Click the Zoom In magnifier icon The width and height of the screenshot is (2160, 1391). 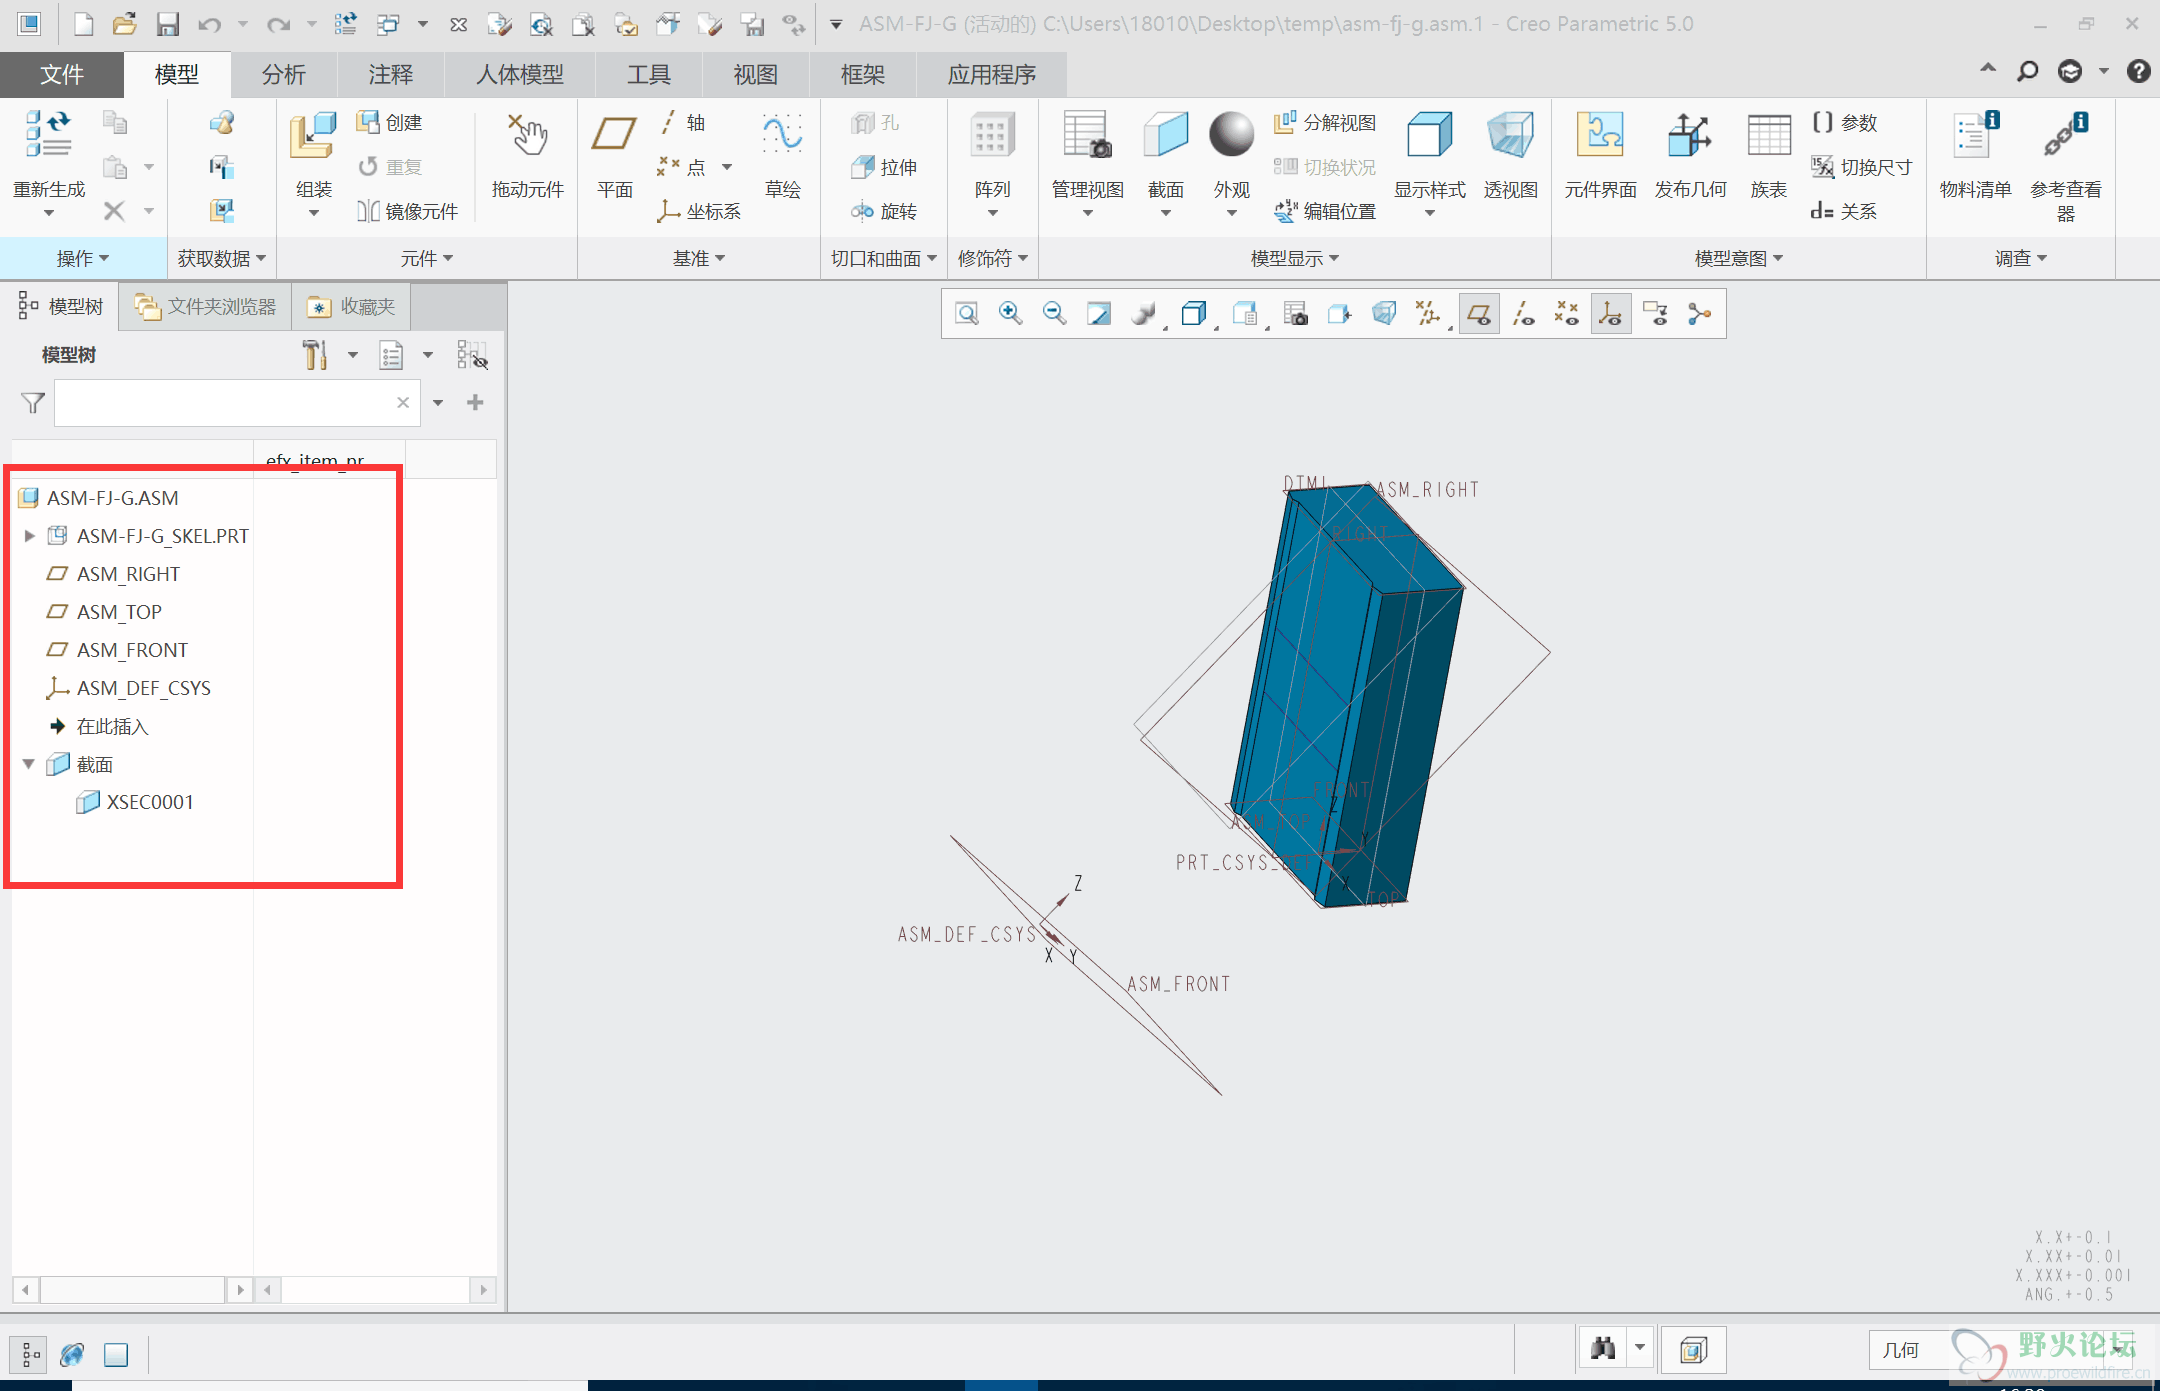(1010, 314)
